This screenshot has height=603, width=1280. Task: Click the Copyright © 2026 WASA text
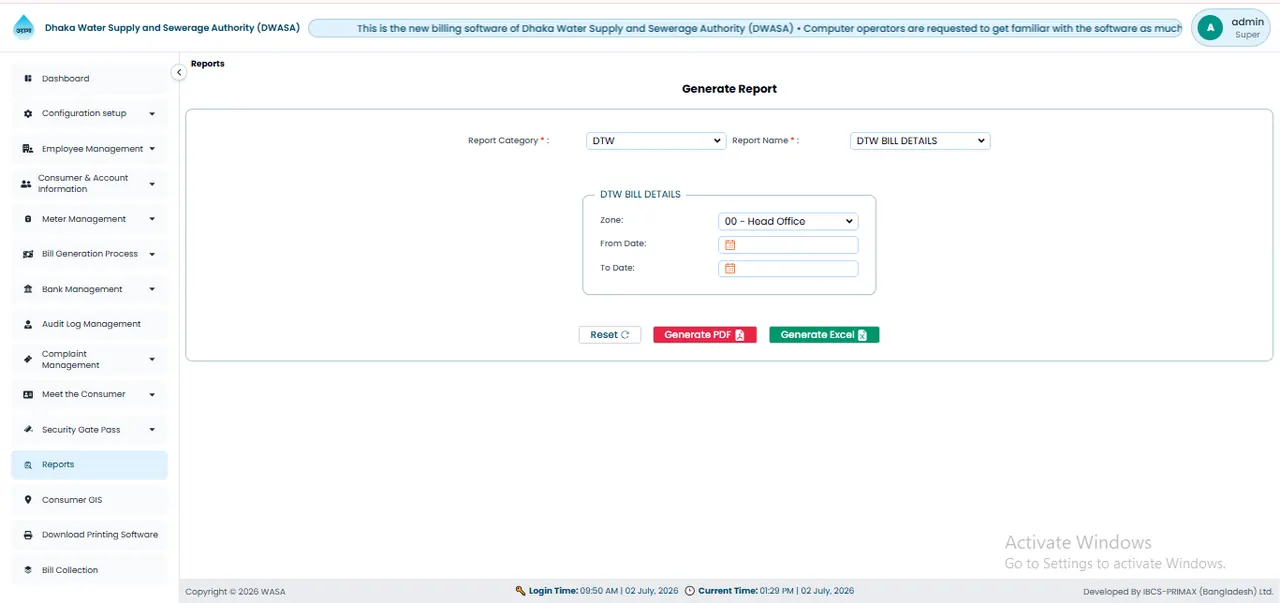coord(235,592)
